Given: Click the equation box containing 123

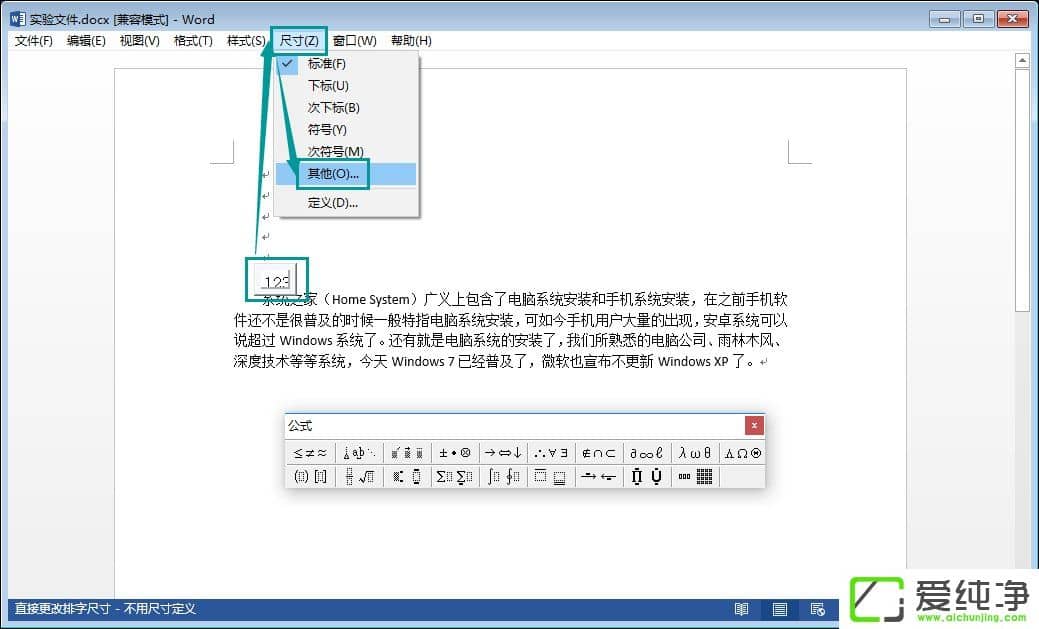Looking at the screenshot, I should coord(277,280).
